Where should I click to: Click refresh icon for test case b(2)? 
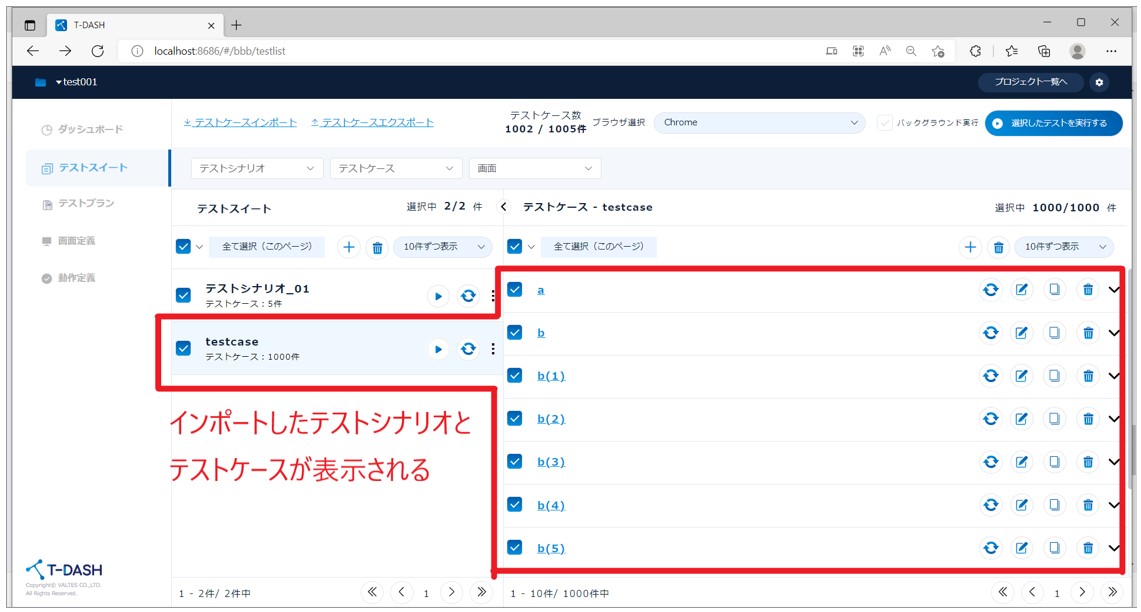(x=990, y=419)
